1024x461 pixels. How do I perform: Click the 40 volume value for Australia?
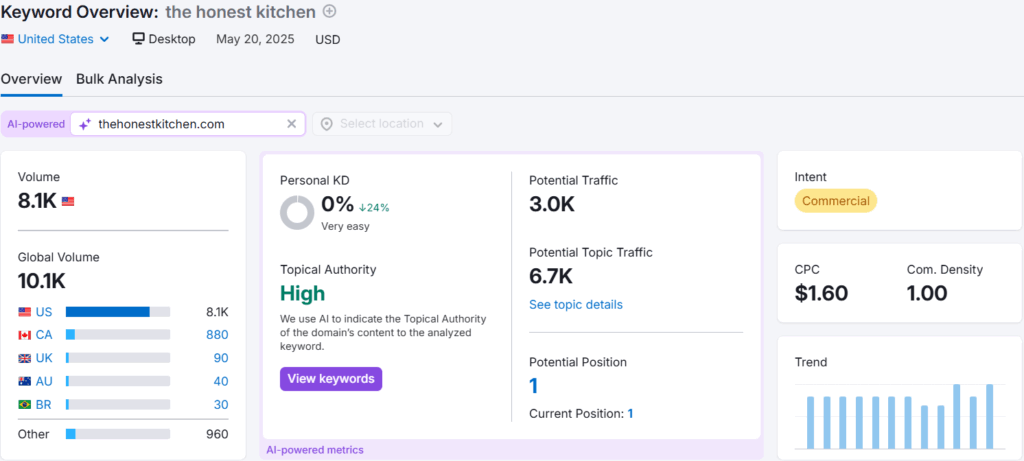(x=221, y=381)
